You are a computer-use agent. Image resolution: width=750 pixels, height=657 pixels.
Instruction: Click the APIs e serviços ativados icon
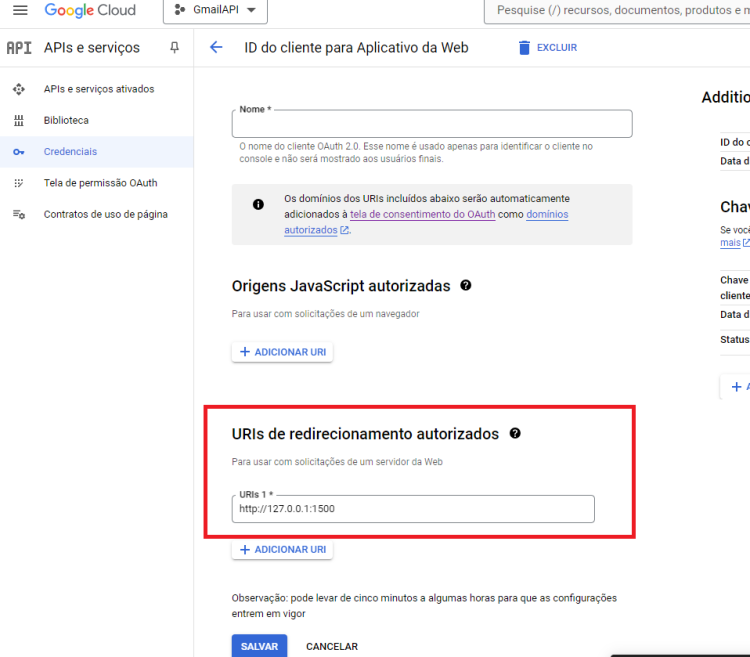19,89
